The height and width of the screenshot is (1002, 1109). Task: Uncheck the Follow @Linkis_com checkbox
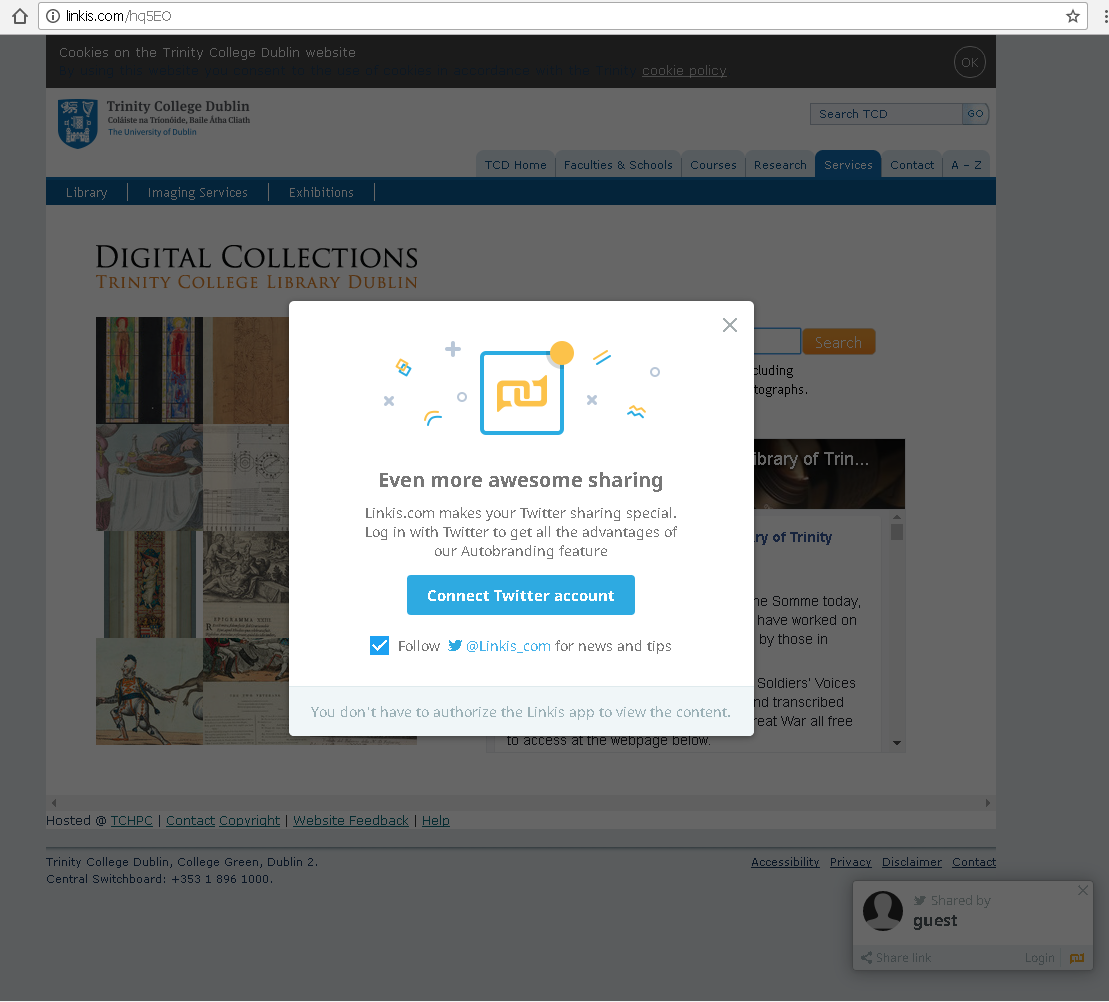pyautogui.click(x=379, y=646)
